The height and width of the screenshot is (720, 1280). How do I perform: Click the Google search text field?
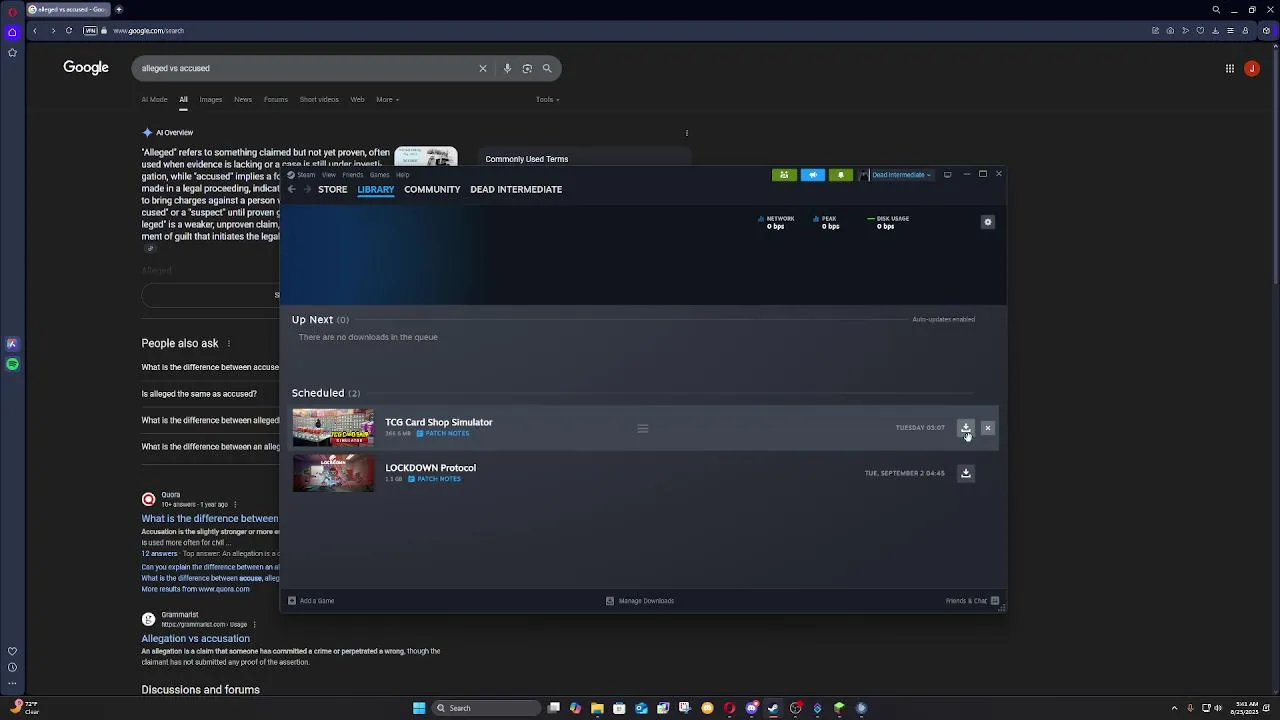click(308, 68)
